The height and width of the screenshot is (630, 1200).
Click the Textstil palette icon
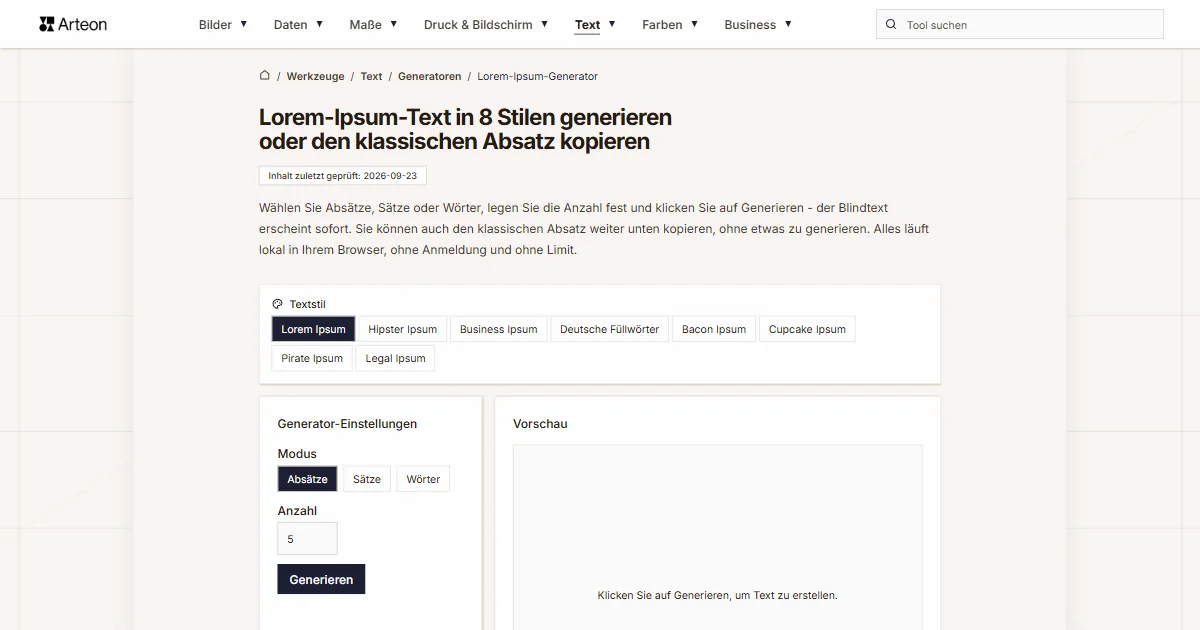[277, 304]
